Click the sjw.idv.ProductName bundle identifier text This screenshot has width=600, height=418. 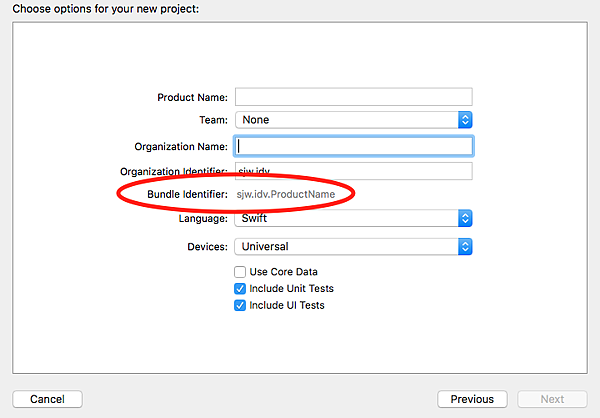tap(292, 193)
